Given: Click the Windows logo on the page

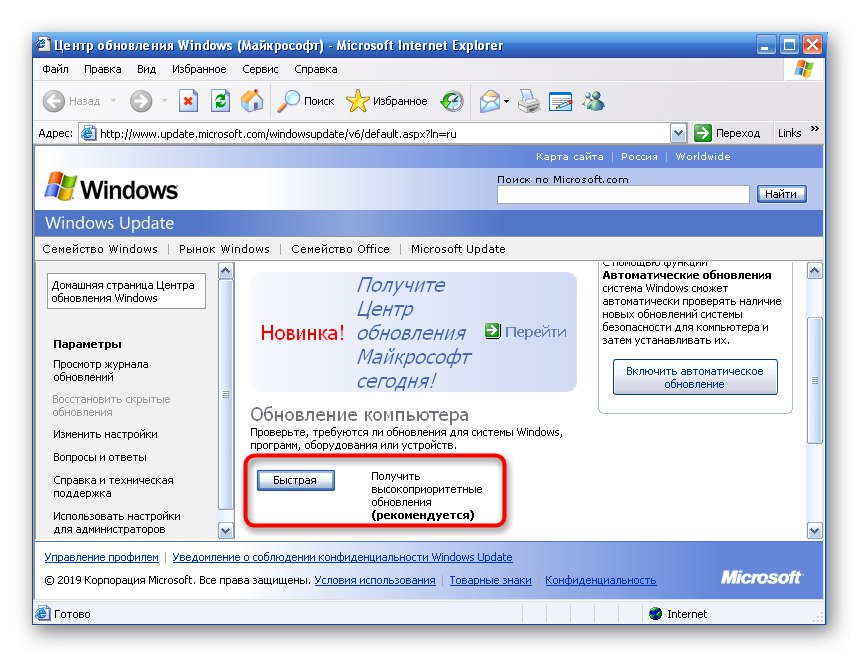Looking at the screenshot, I should click(x=111, y=188).
